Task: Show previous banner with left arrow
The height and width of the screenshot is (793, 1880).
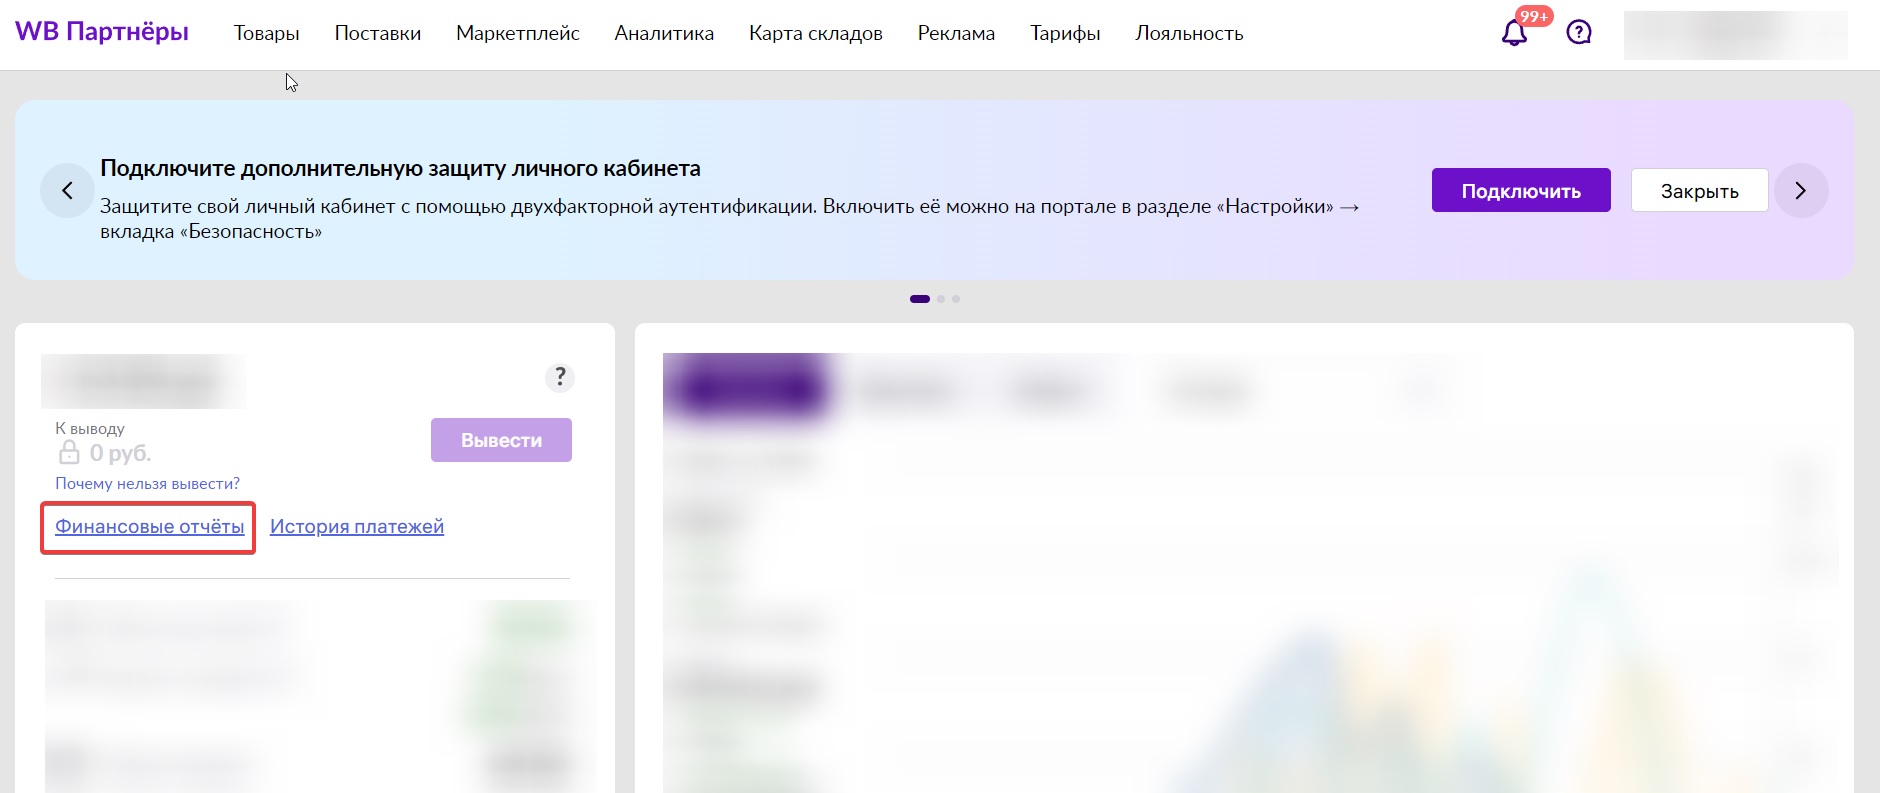Action: point(67,190)
